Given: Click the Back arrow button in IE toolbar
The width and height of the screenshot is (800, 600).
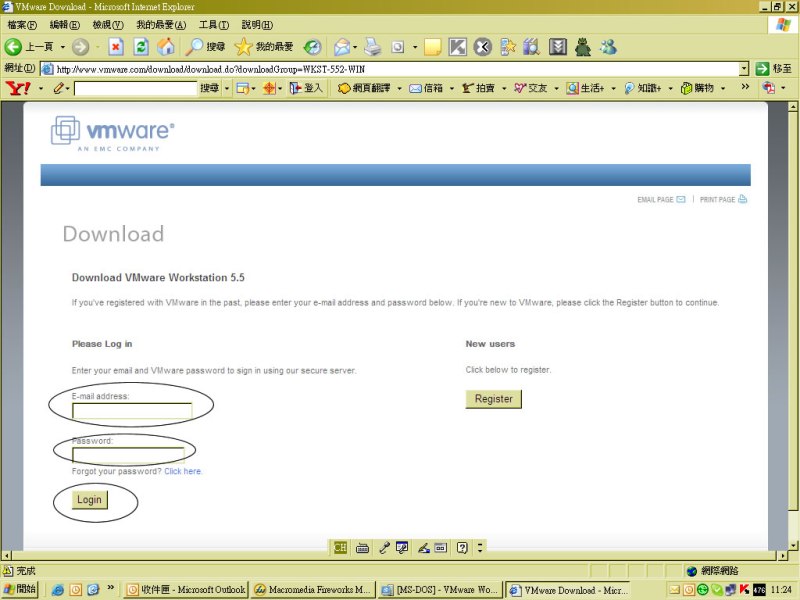Looking at the screenshot, I should pos(13,47).
